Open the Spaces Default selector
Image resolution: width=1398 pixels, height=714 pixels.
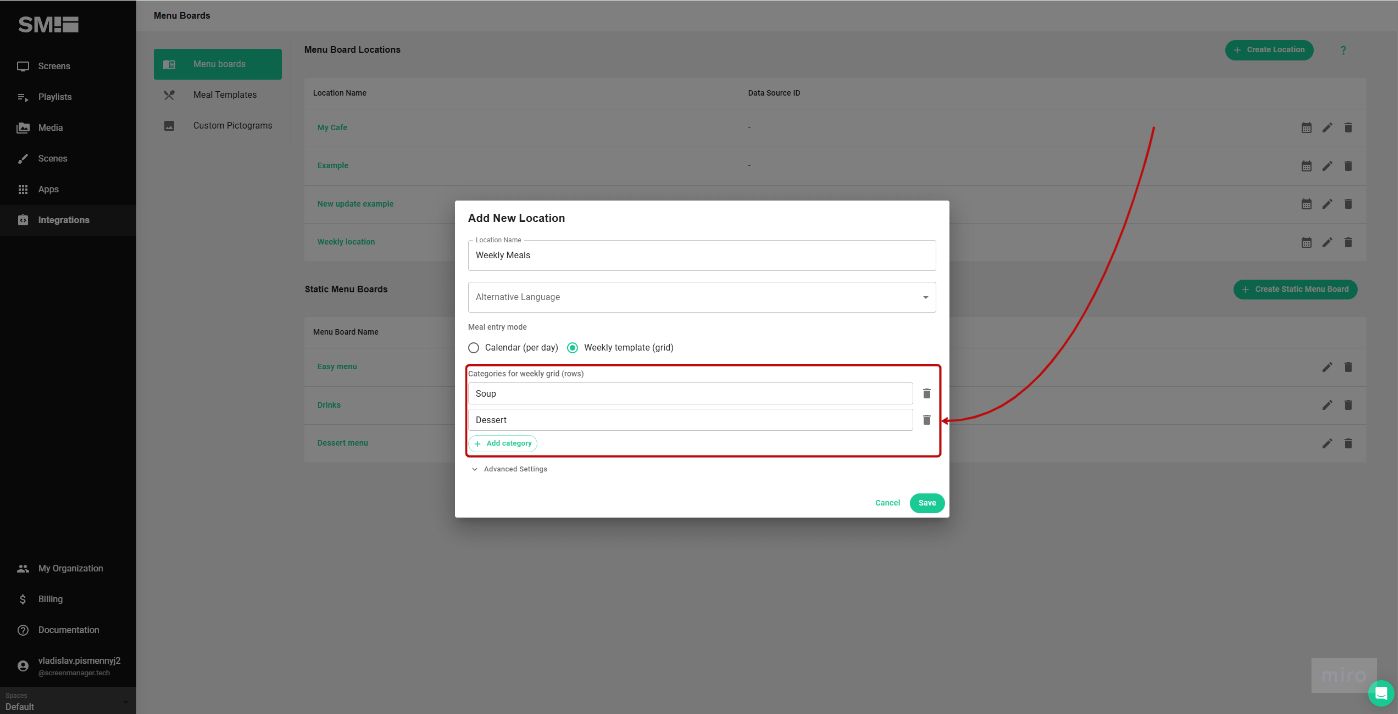point(68,701)
